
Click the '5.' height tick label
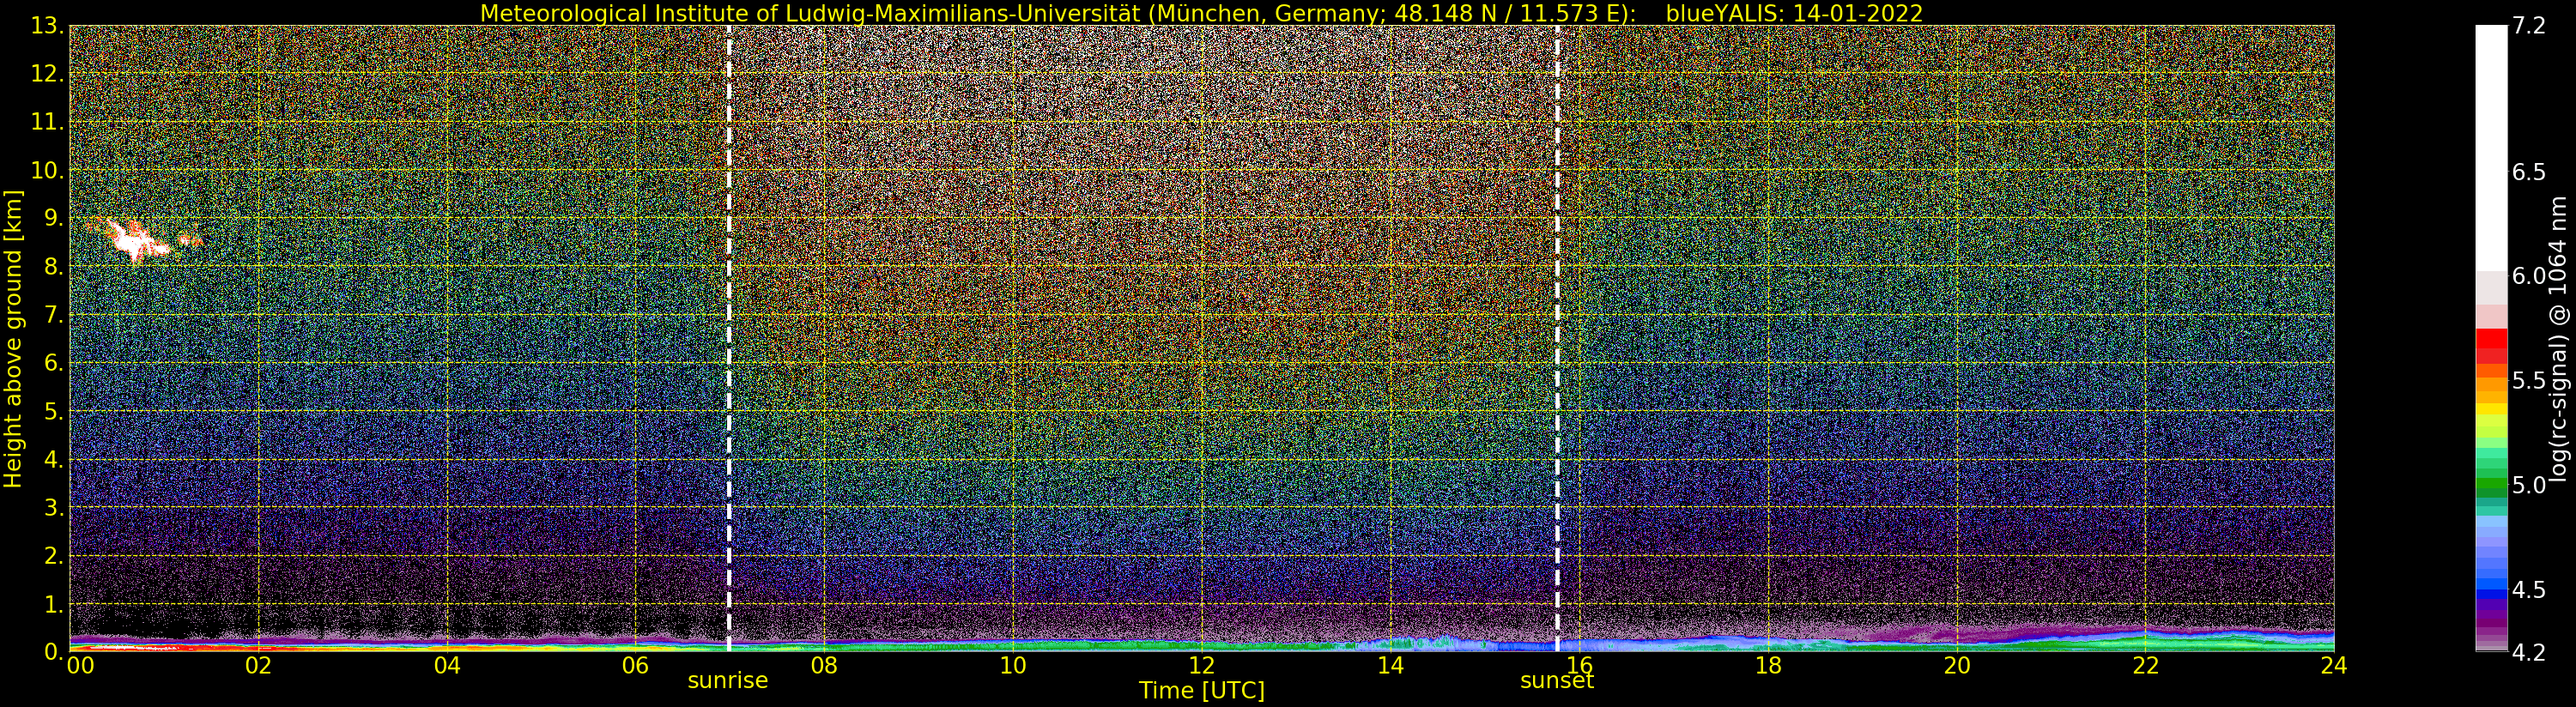54,411
